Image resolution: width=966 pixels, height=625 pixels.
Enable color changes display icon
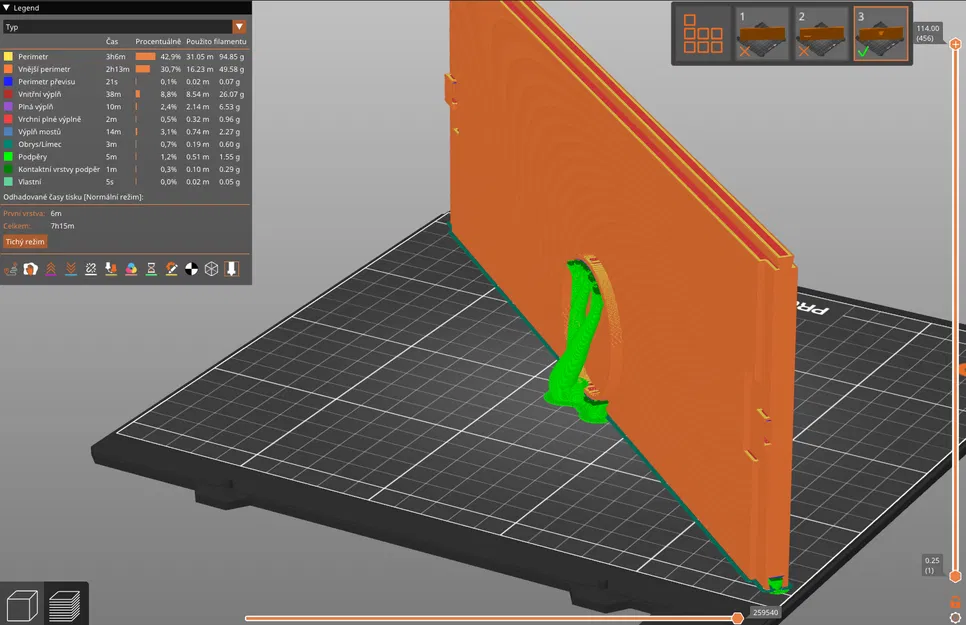[x=131, y=268]
